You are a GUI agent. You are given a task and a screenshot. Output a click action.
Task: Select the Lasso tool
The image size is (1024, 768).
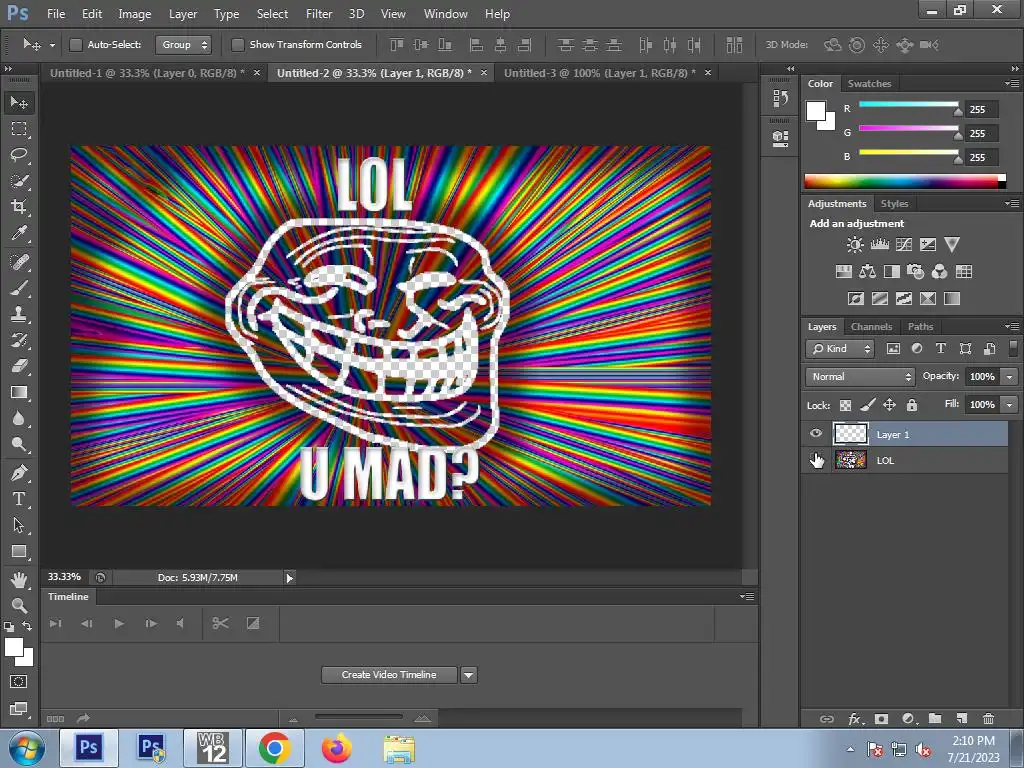coord(19,155)
